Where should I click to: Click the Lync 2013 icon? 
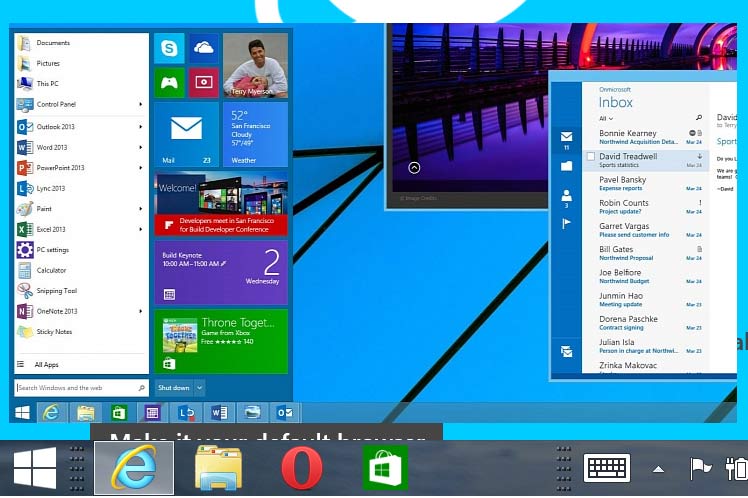click(x=25, y=188)
